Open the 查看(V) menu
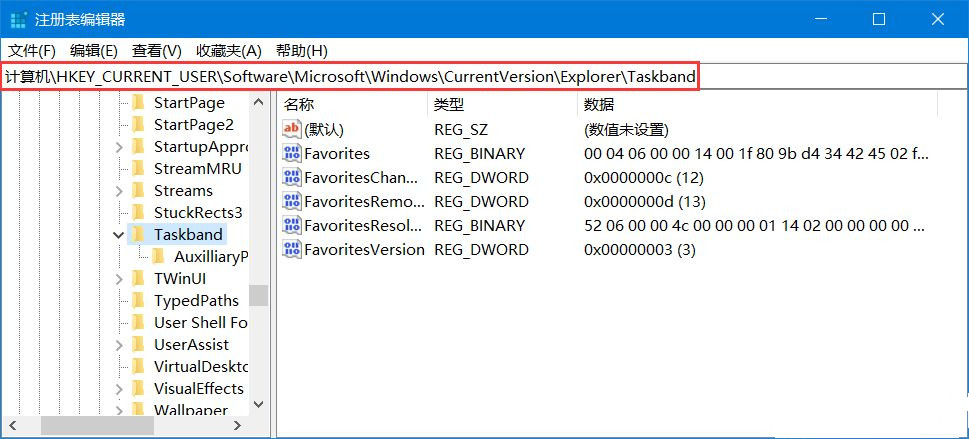 coord(157,50)
